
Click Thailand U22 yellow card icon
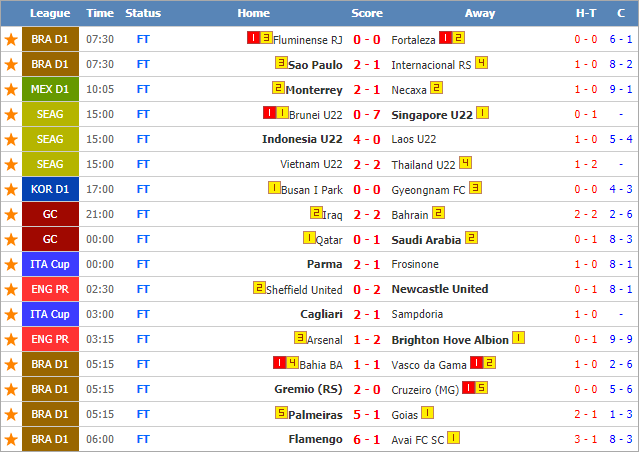(x=465, y=163)
